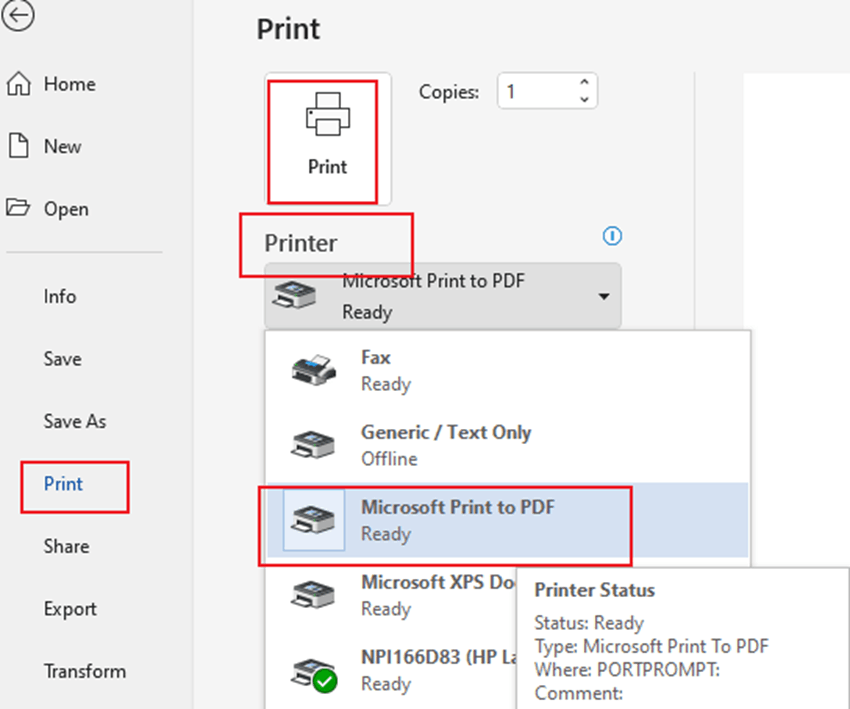The height and width of the screenshot is (709, 850).
Task: Select Open in the backstage menu
Action: coord(66,209)
